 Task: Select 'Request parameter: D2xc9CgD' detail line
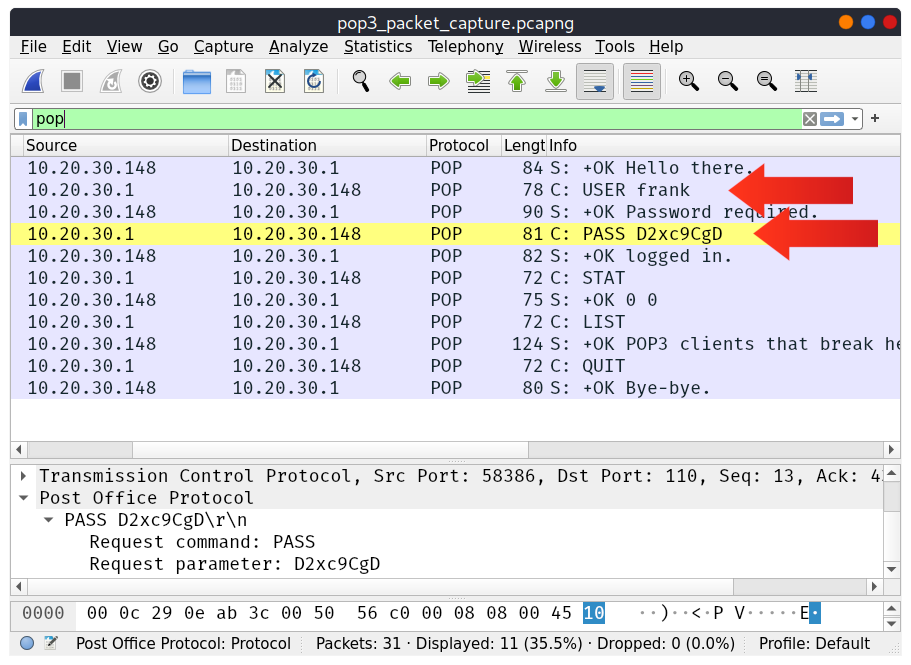(x=235, y=565)
